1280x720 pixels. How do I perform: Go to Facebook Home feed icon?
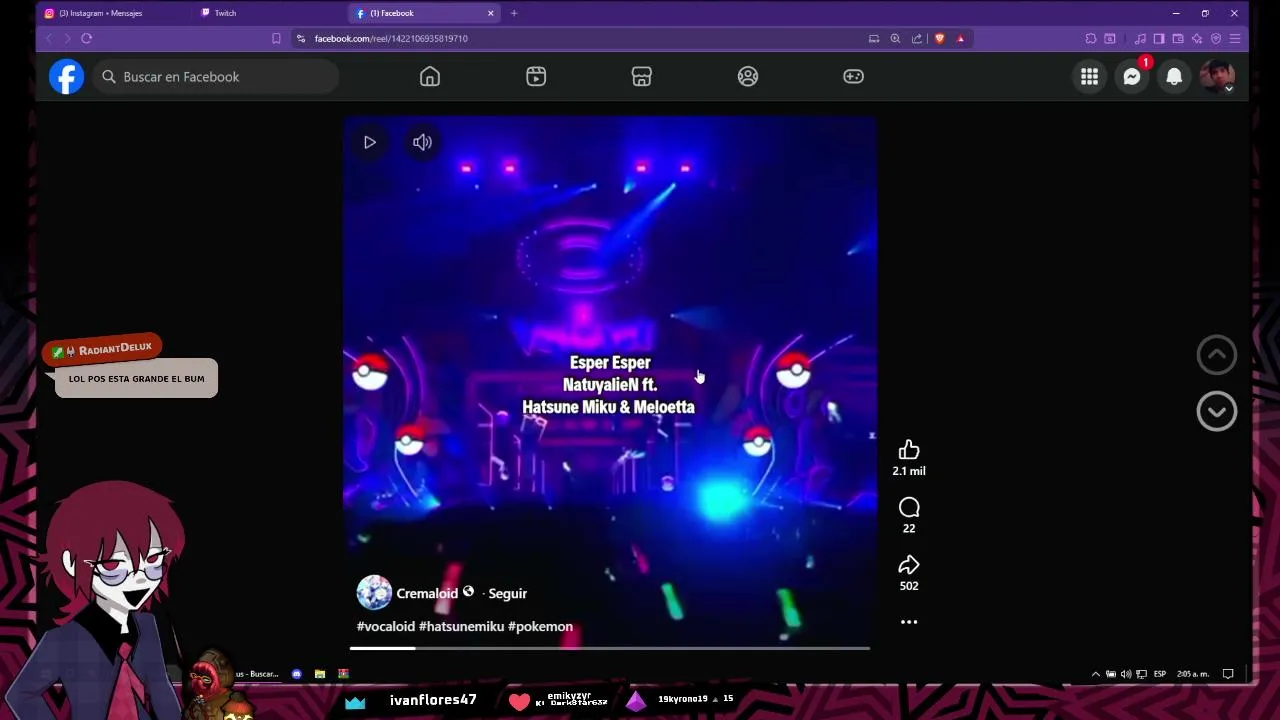click(x=430, y=77)
